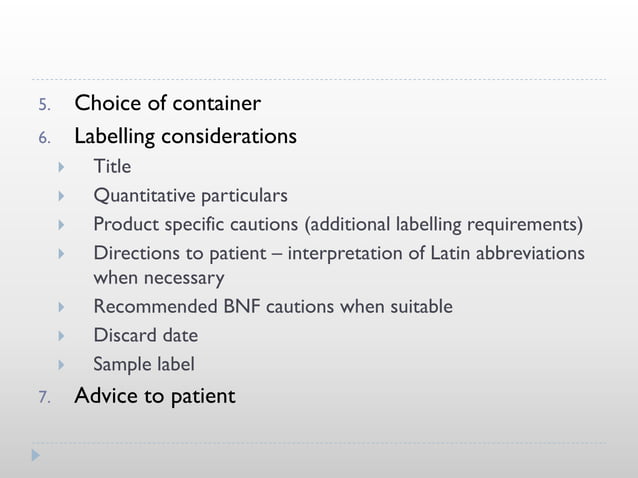The image size is (638, 478).
Task: Click the arrow bullet beside 'Directions to patient'
Action: point(61,253)
